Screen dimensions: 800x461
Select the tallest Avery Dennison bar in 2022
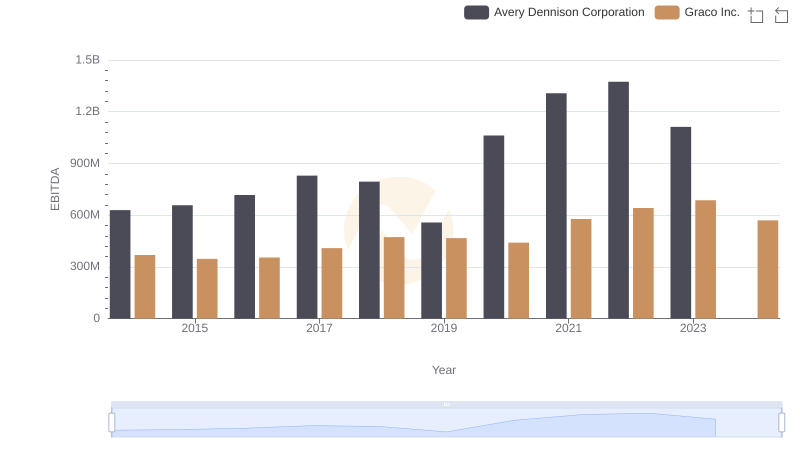[618, 200]
